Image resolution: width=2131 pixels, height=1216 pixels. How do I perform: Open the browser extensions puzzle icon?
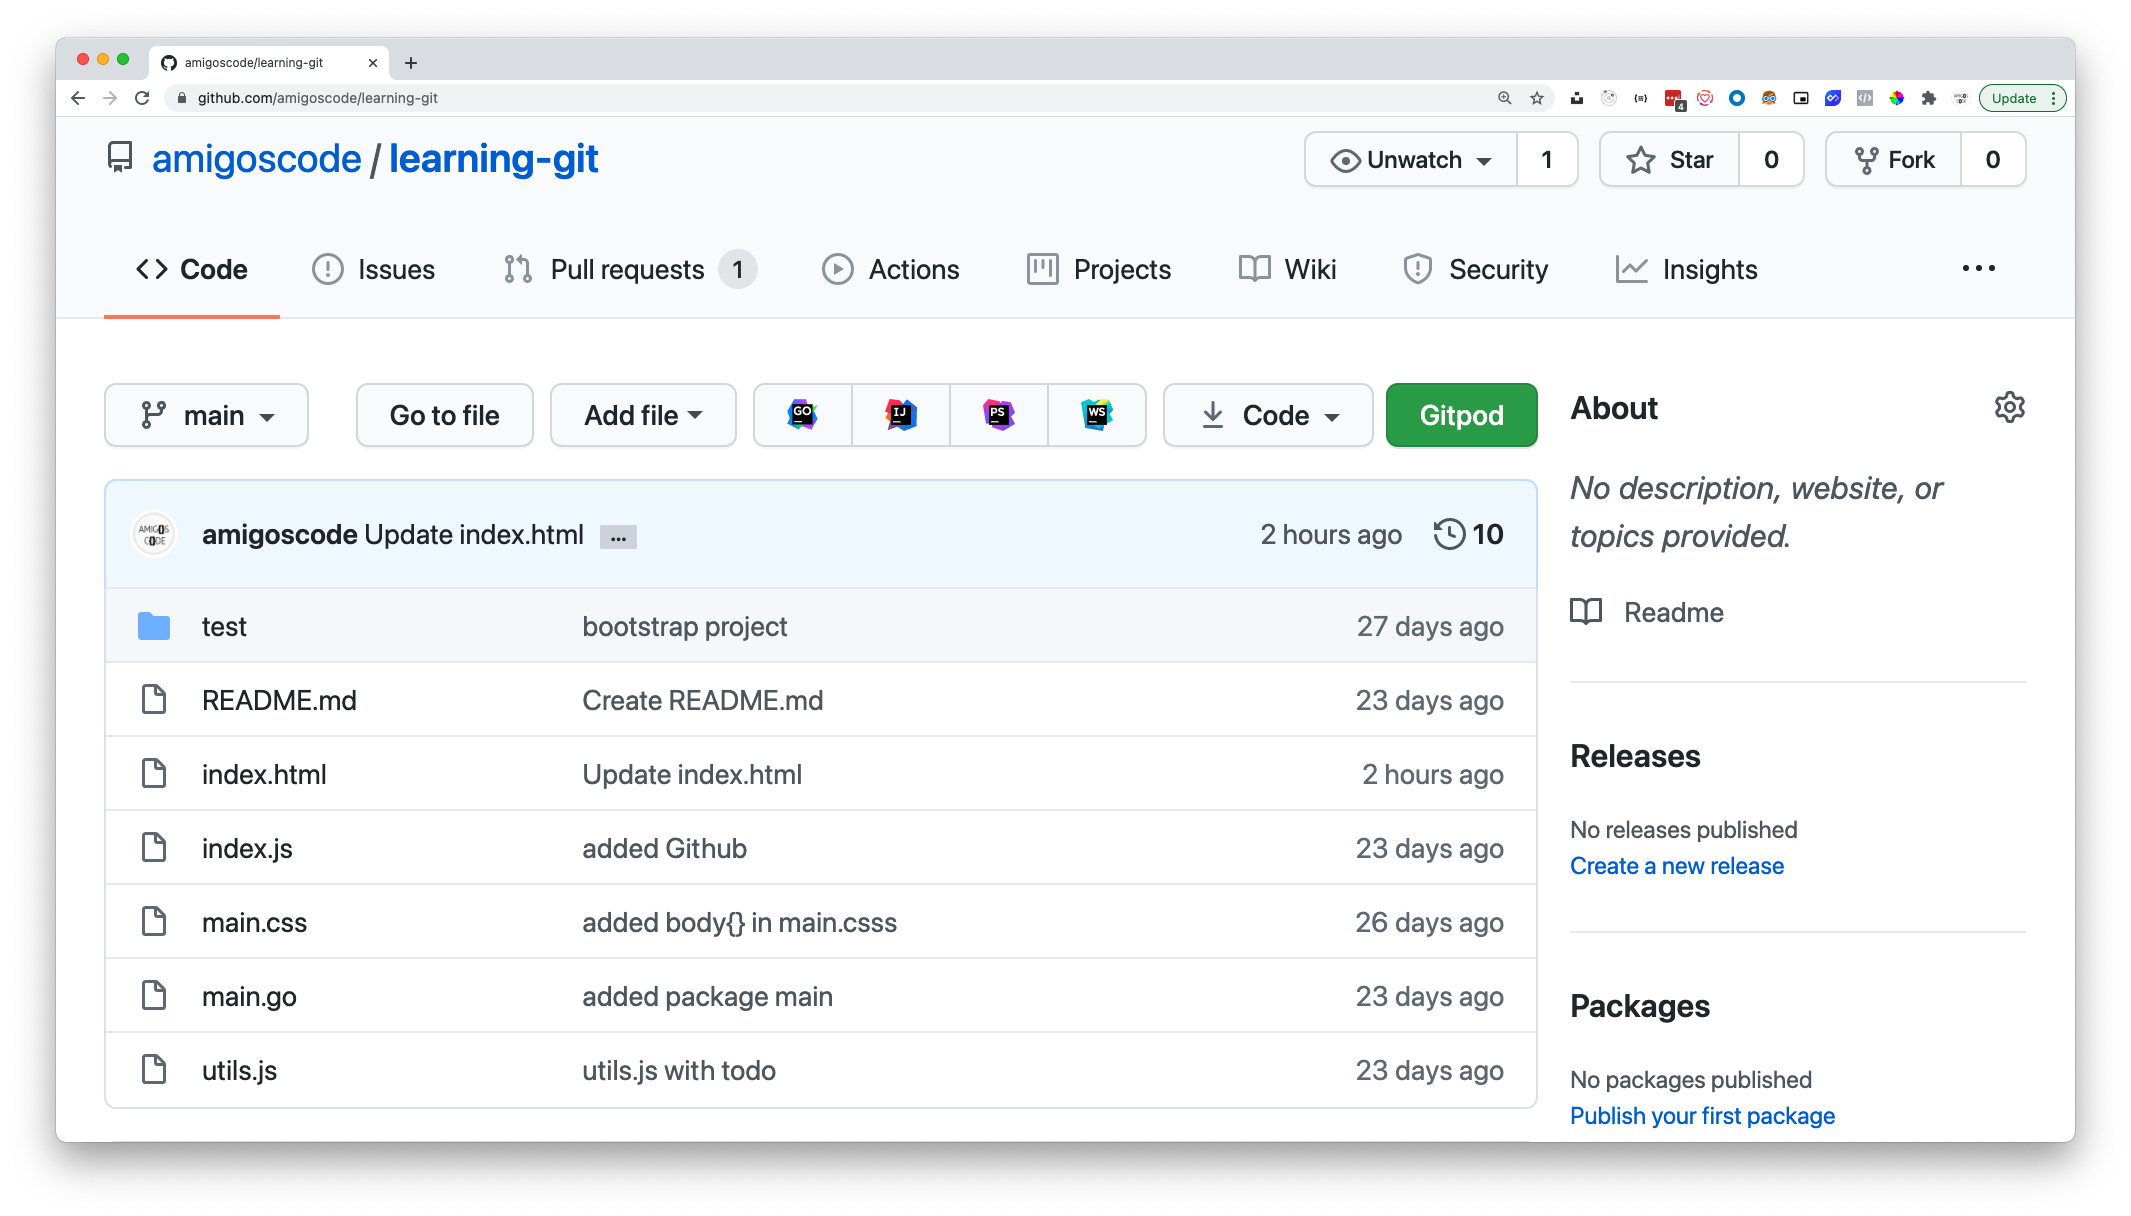[1929, 98]
